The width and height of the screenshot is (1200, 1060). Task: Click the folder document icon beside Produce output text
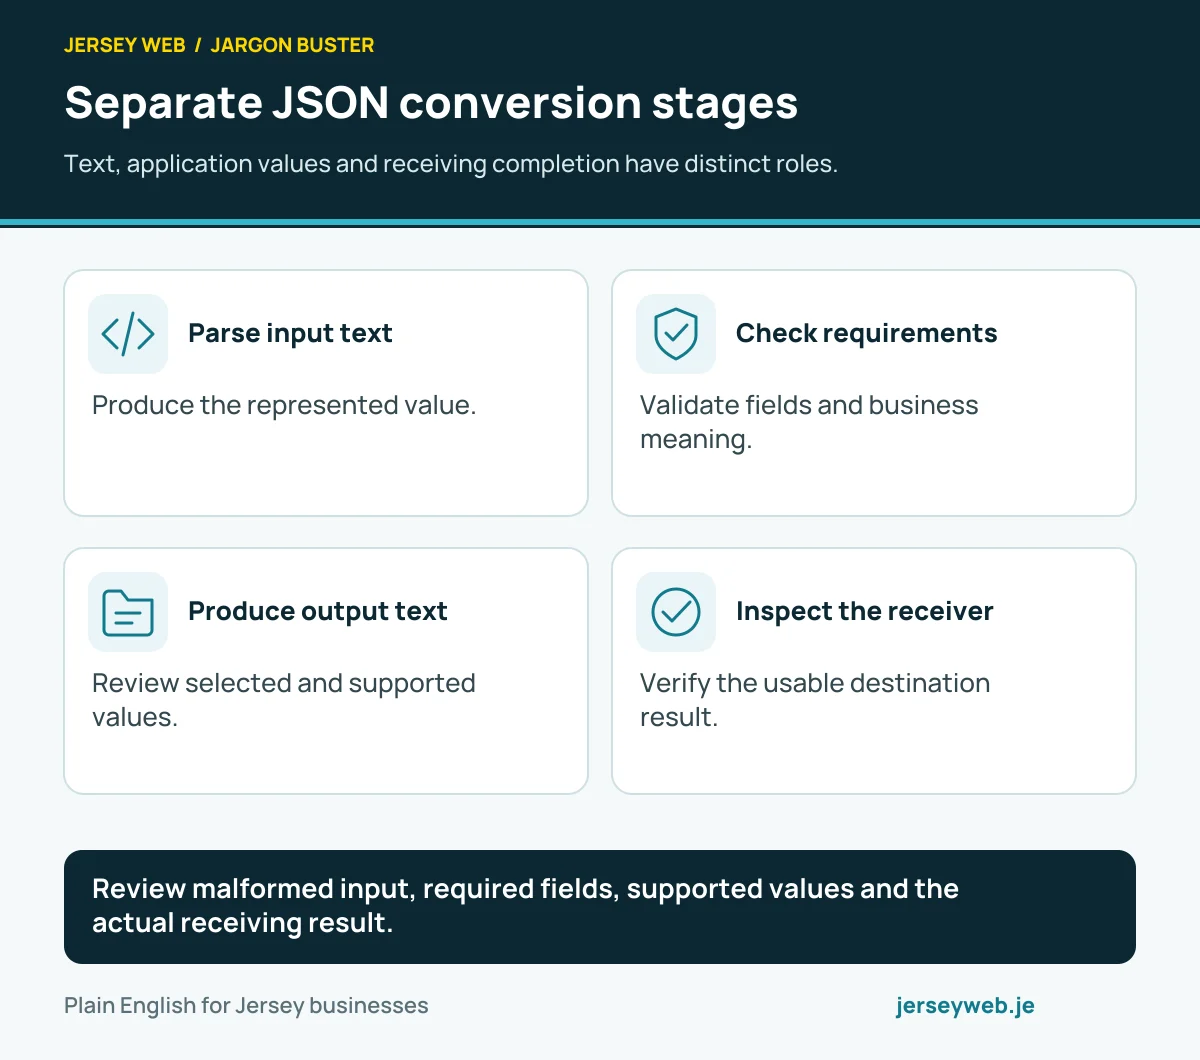pyautogui.click(x=128, y=612)
